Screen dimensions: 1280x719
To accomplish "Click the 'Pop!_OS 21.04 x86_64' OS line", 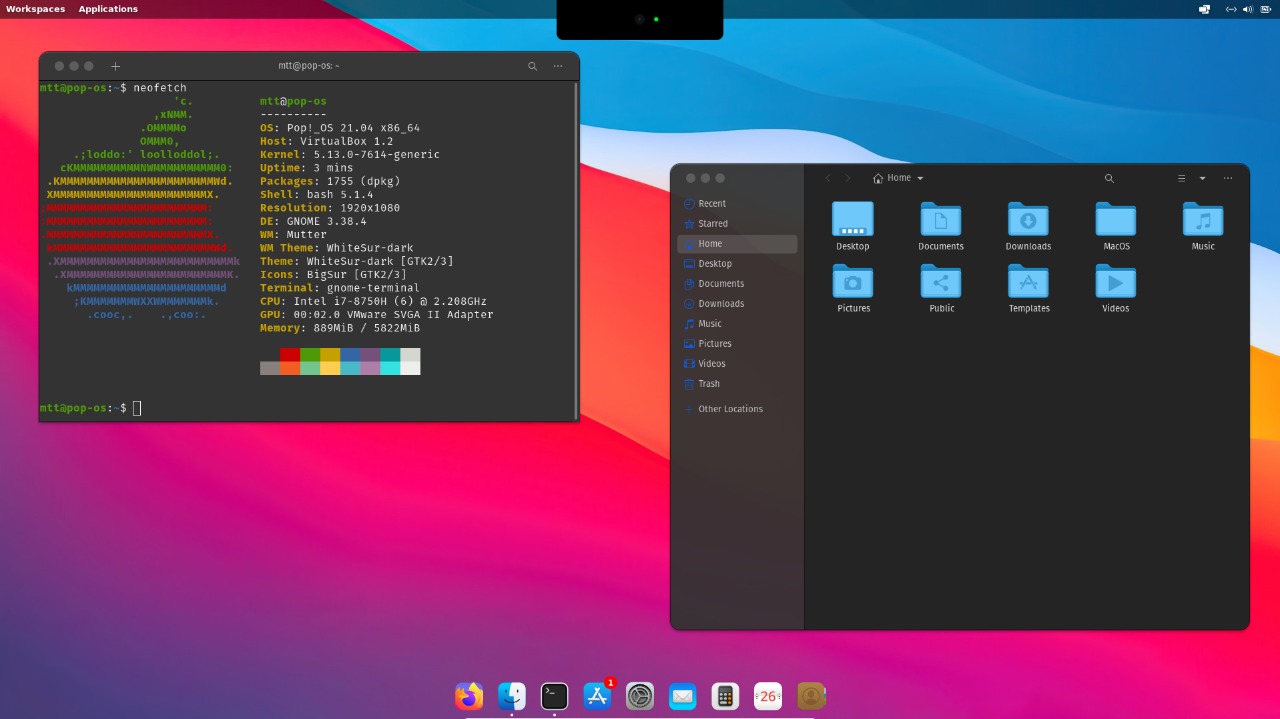I will (x=353, y=128).
